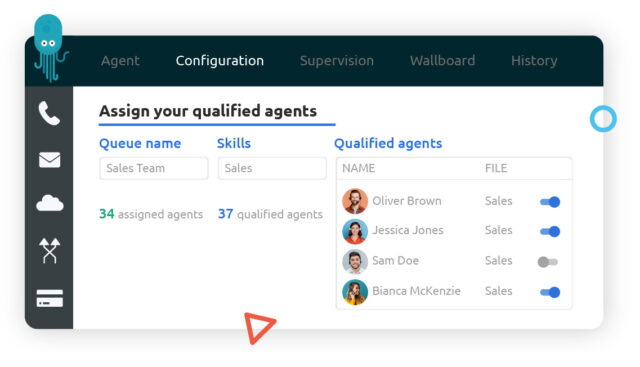Open the phone channel in sidebar
This screenshot has height=367, width=640.
49,113
